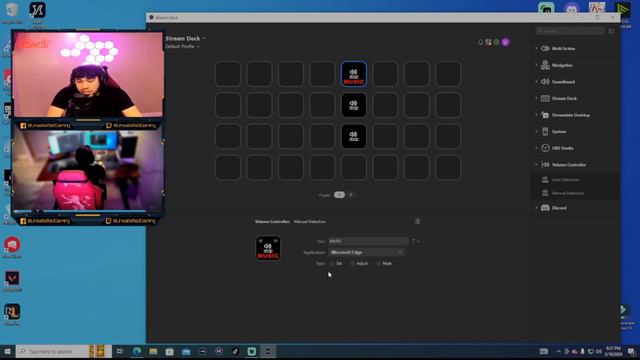Click the Streamlabs Desktop category icon

tap(545, 115)
